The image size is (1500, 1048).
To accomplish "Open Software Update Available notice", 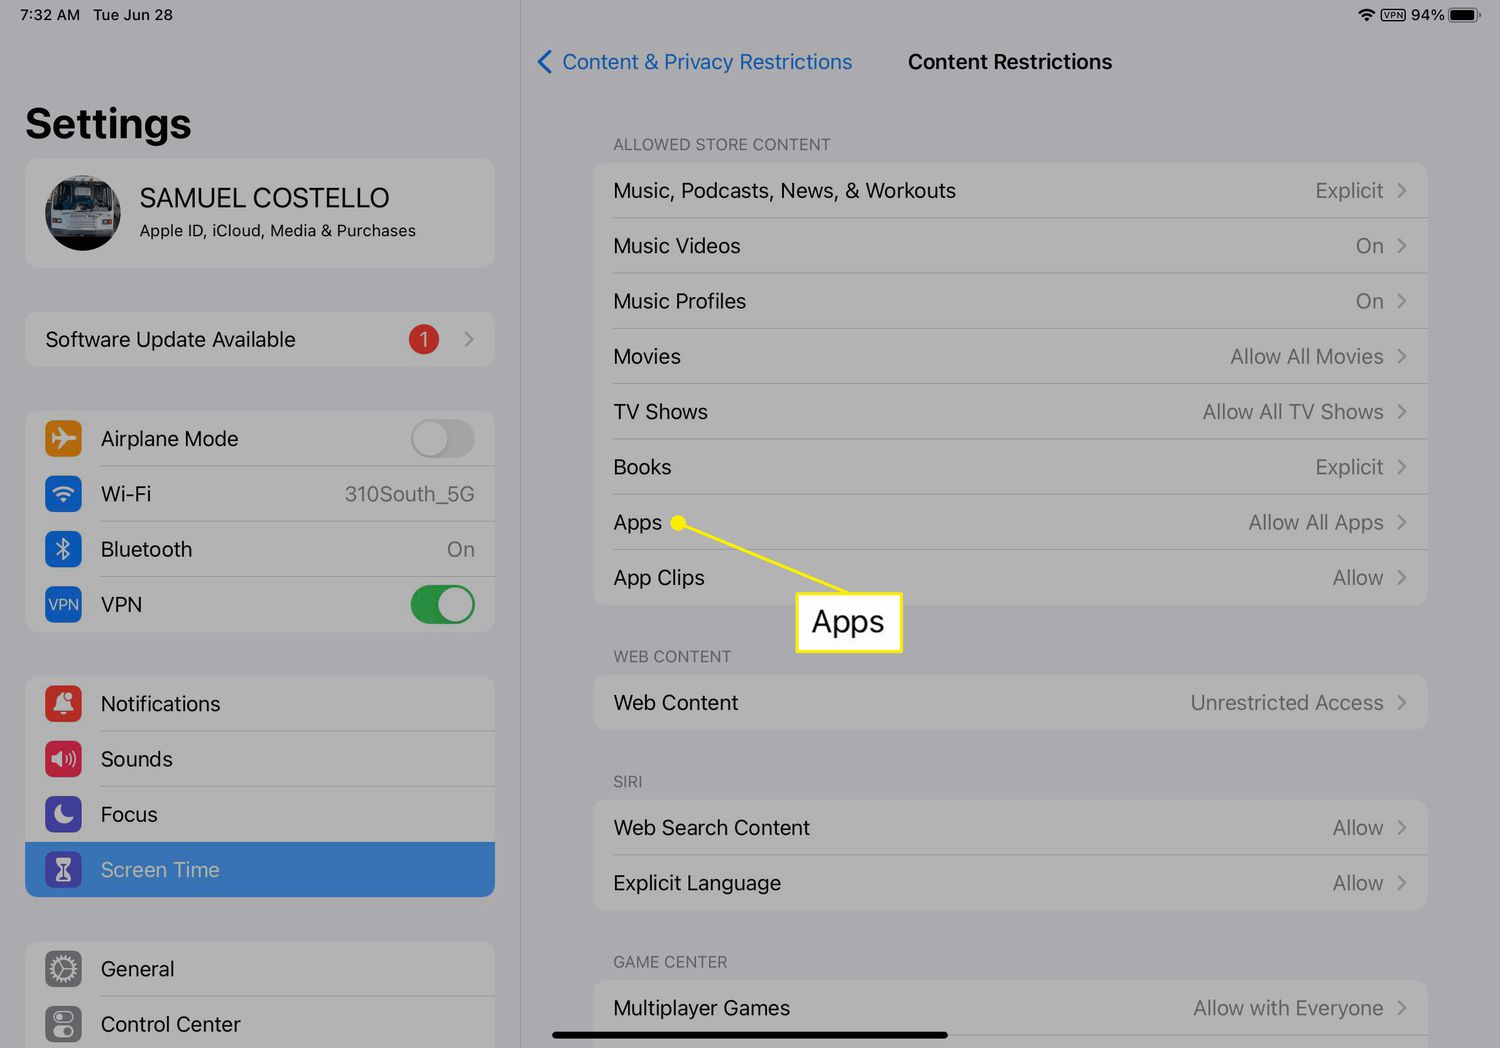I will tap(260, 340).
